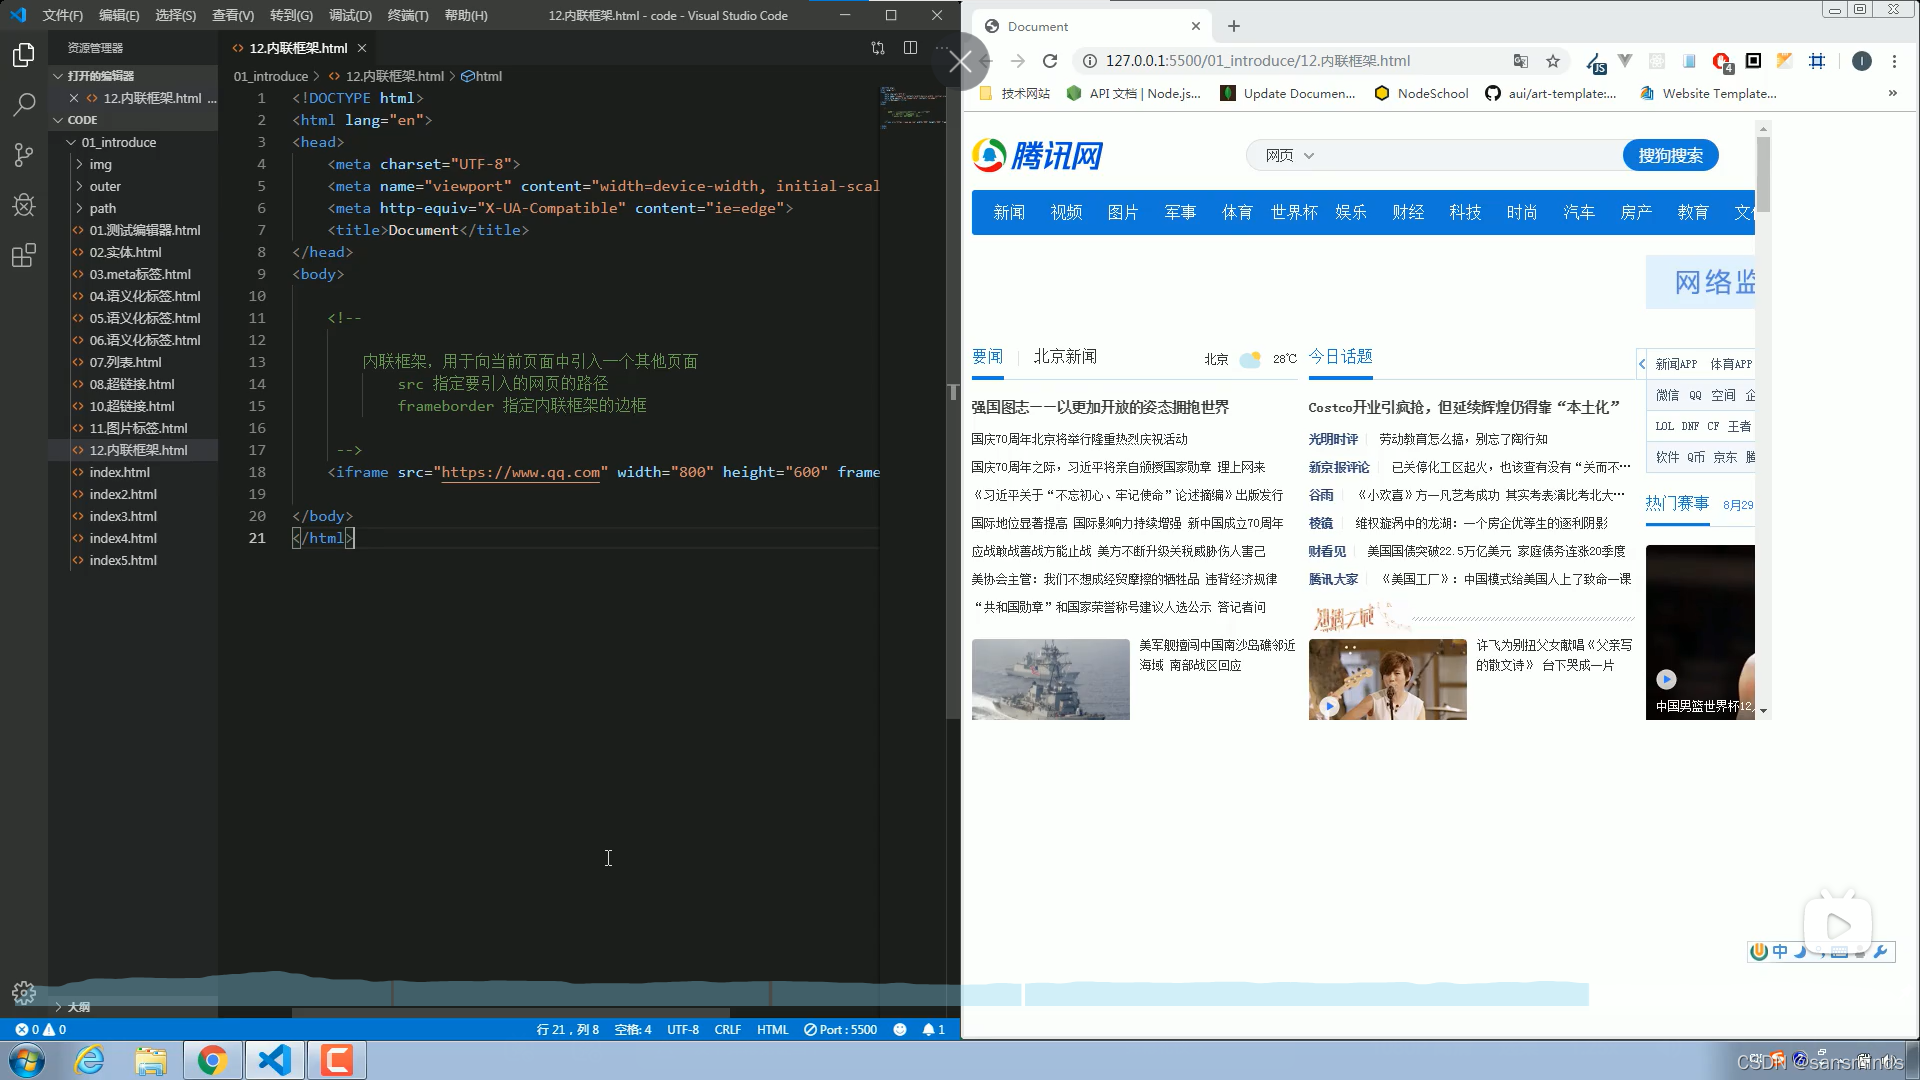Open the Explorer view in activity bar
Image resolution: width=1920 pixels, height=1080 pixels.
pyautogui.click(x=24, y=55)
